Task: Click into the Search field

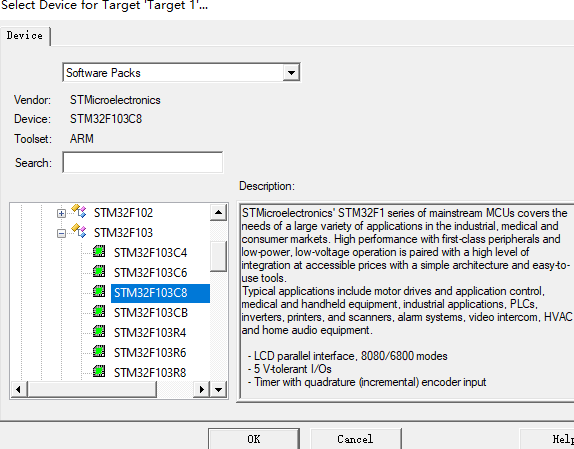Action: click(142, 162)
